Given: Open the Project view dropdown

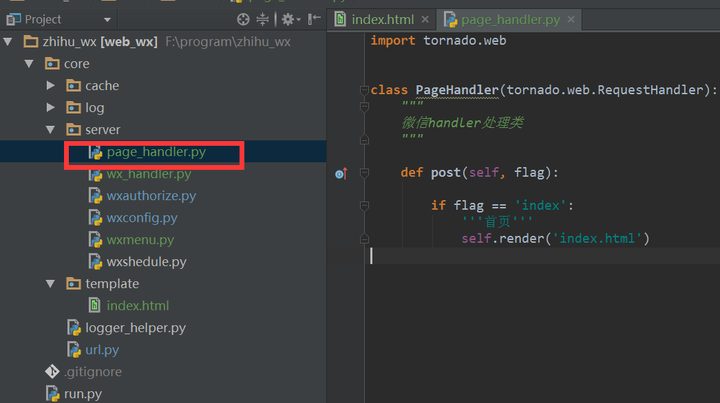Looking at the screenshot, I should (x=107, y=20).
